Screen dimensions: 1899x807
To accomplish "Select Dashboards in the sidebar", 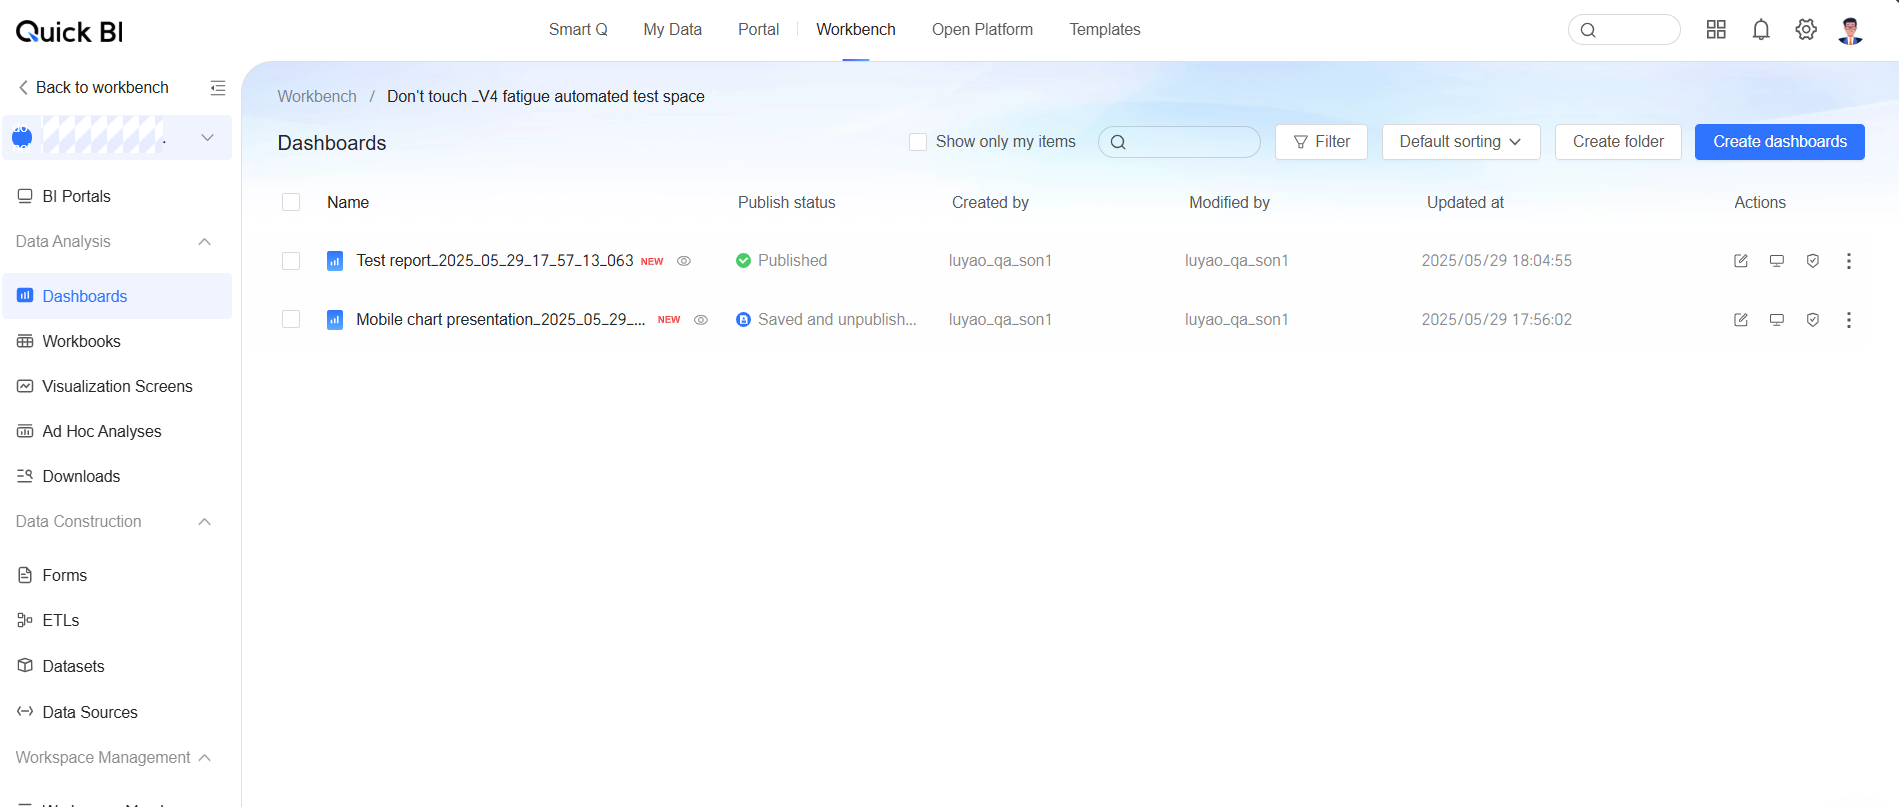I will click(x=117, y=296).
